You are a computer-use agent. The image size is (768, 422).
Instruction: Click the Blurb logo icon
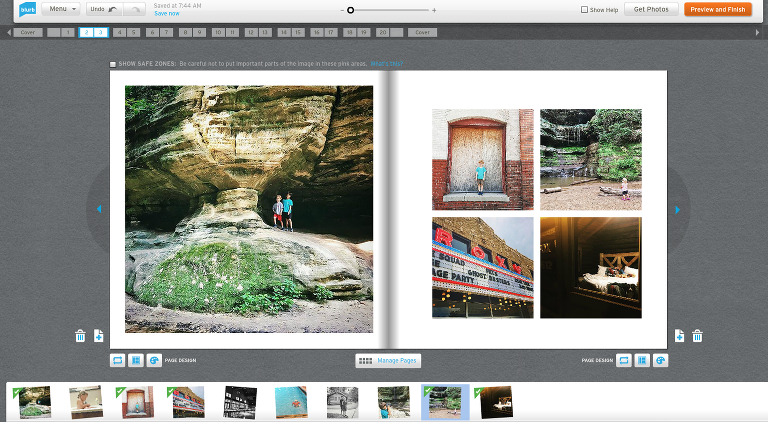pyautogui.click(x=28, y=9)
